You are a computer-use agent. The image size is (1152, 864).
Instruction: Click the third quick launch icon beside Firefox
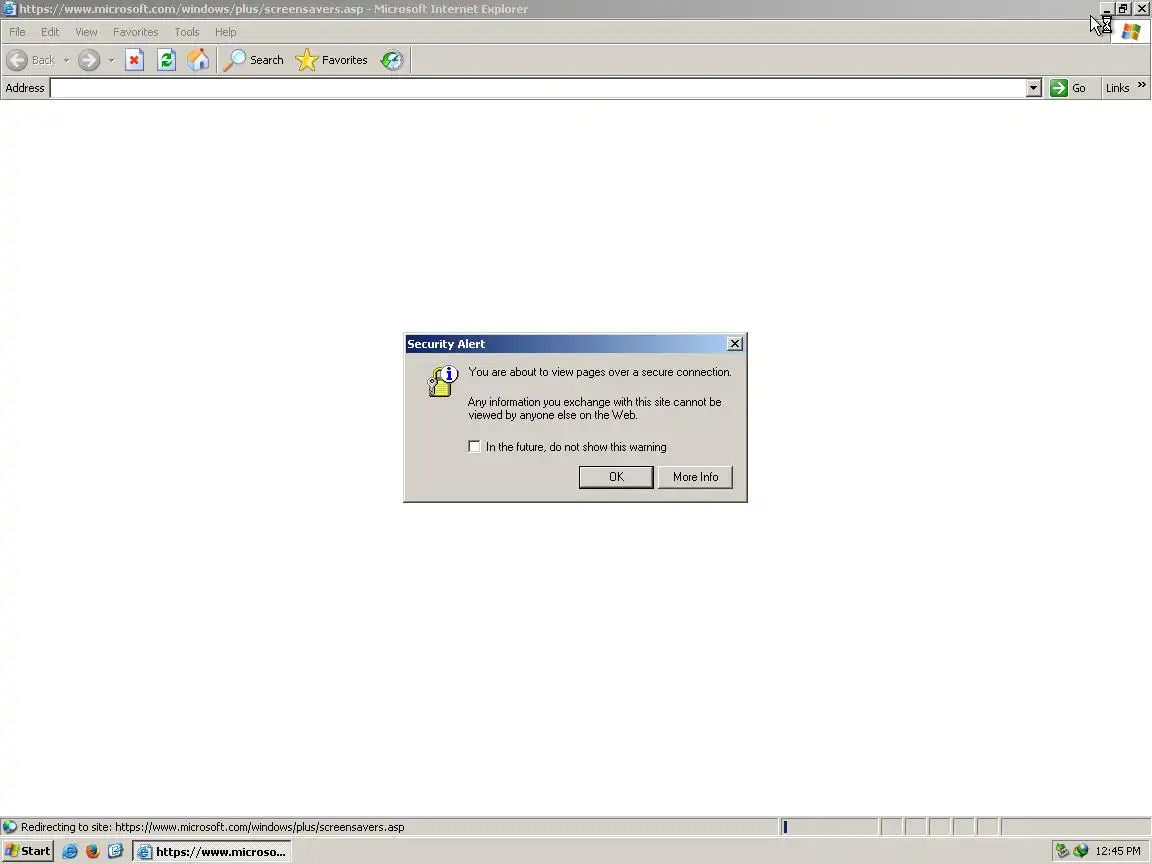click(x=115, y=852)
